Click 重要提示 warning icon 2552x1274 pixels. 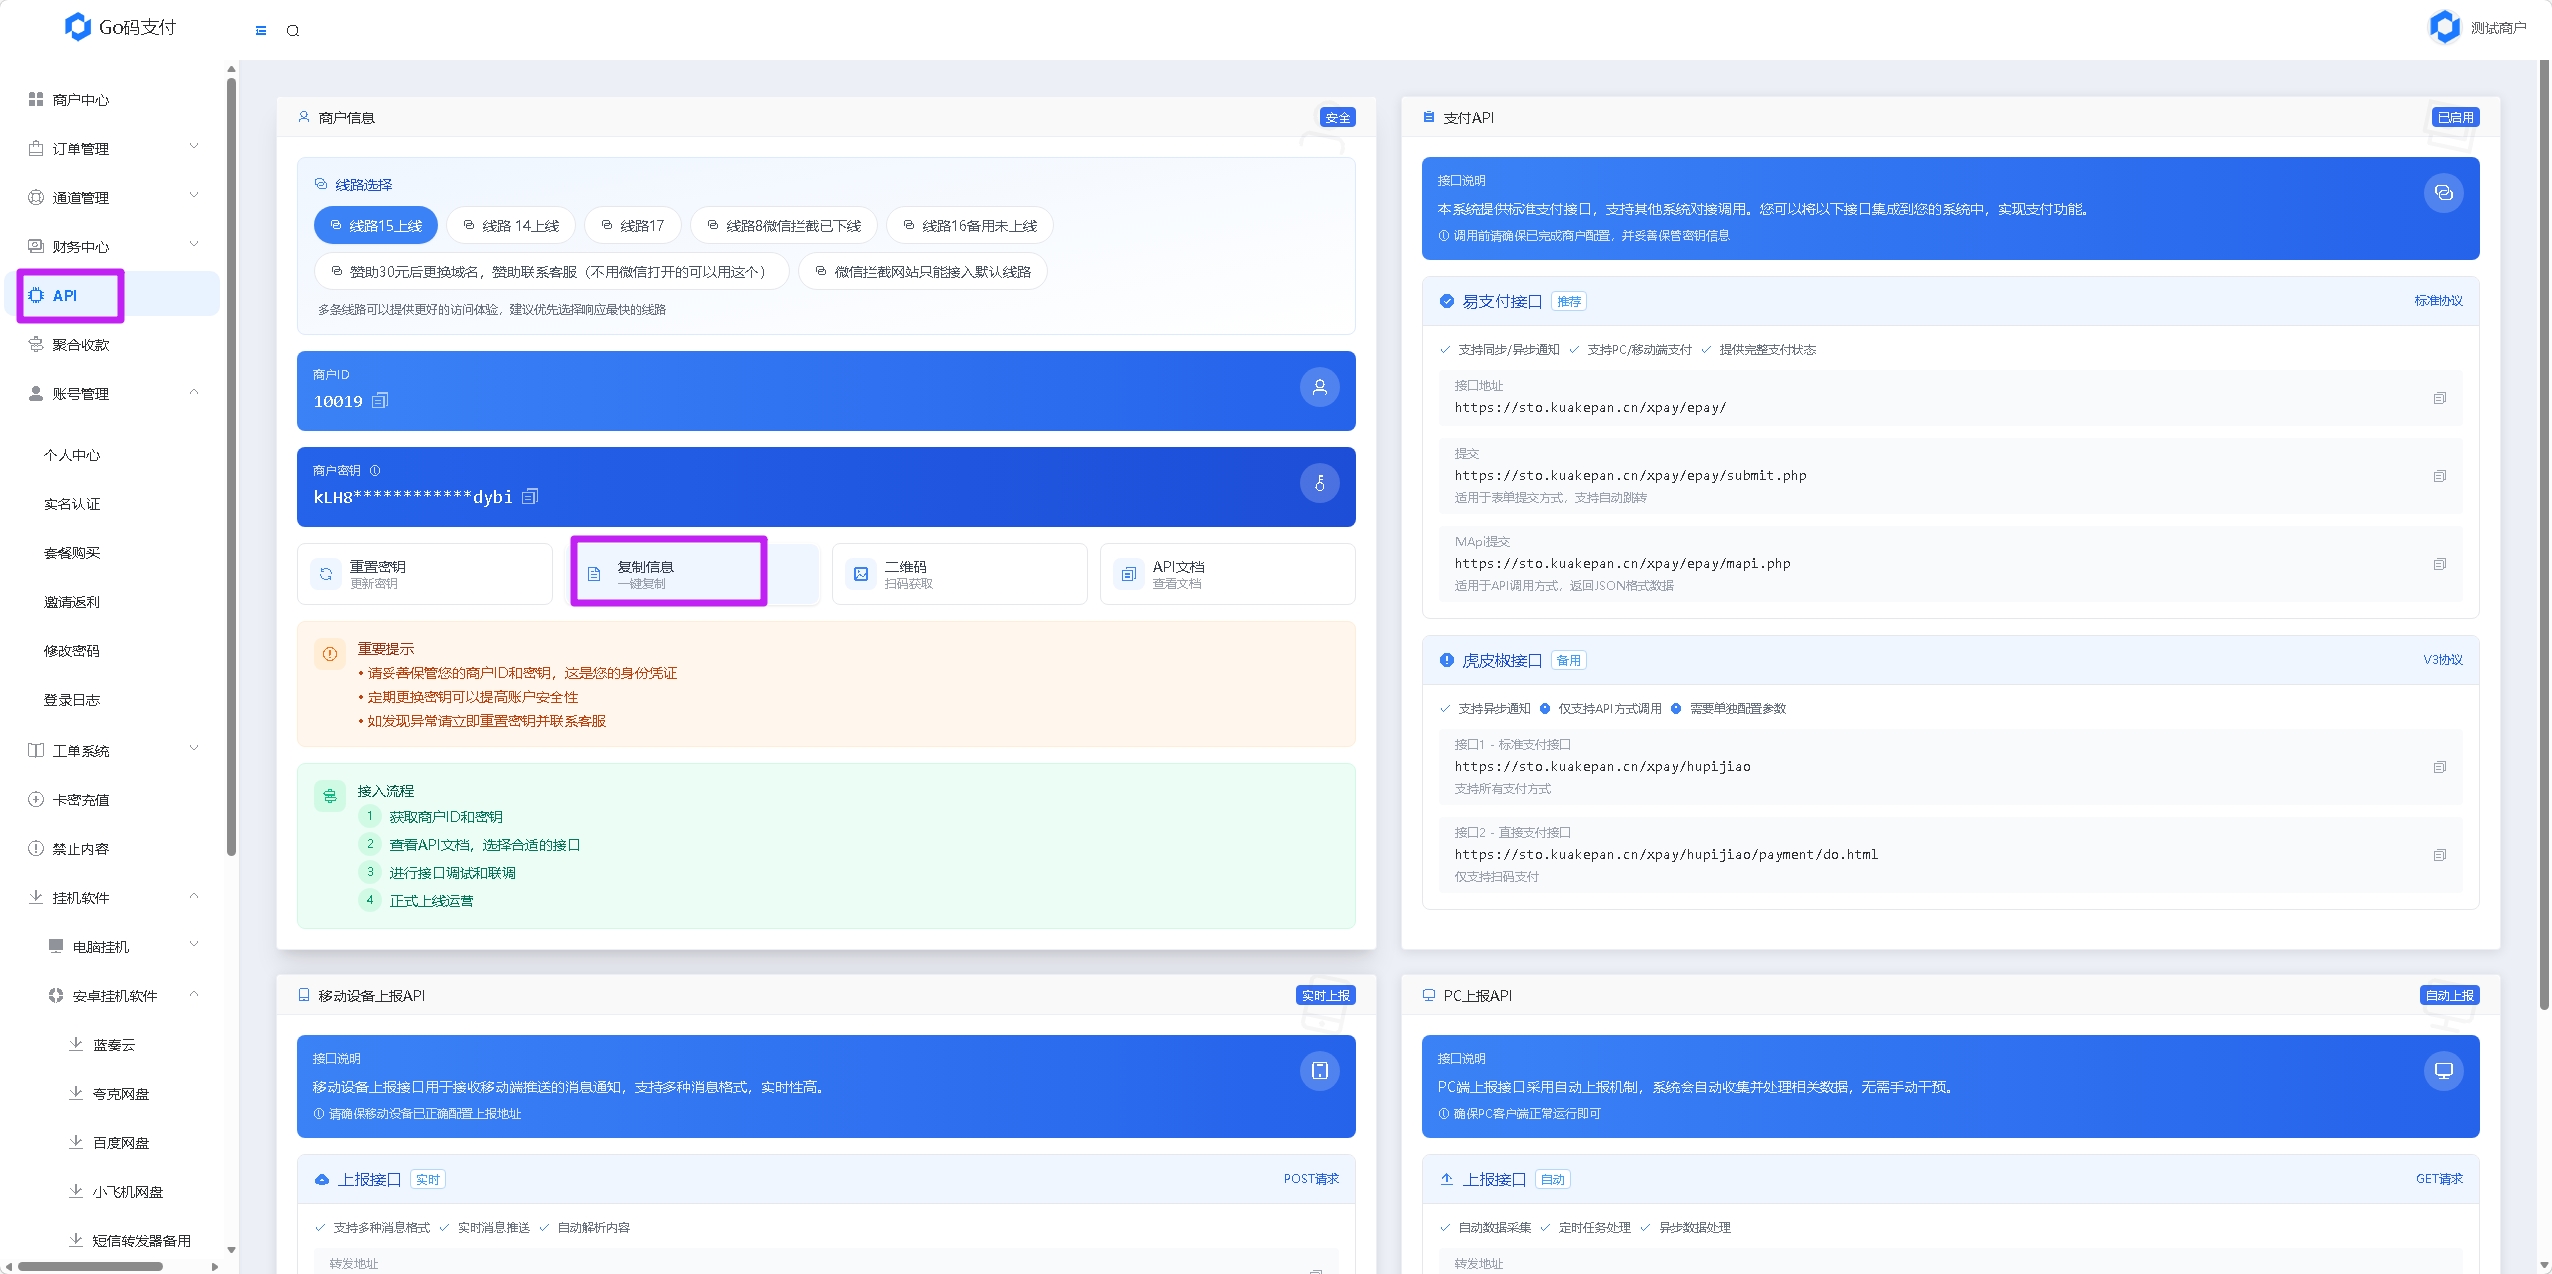330,654
